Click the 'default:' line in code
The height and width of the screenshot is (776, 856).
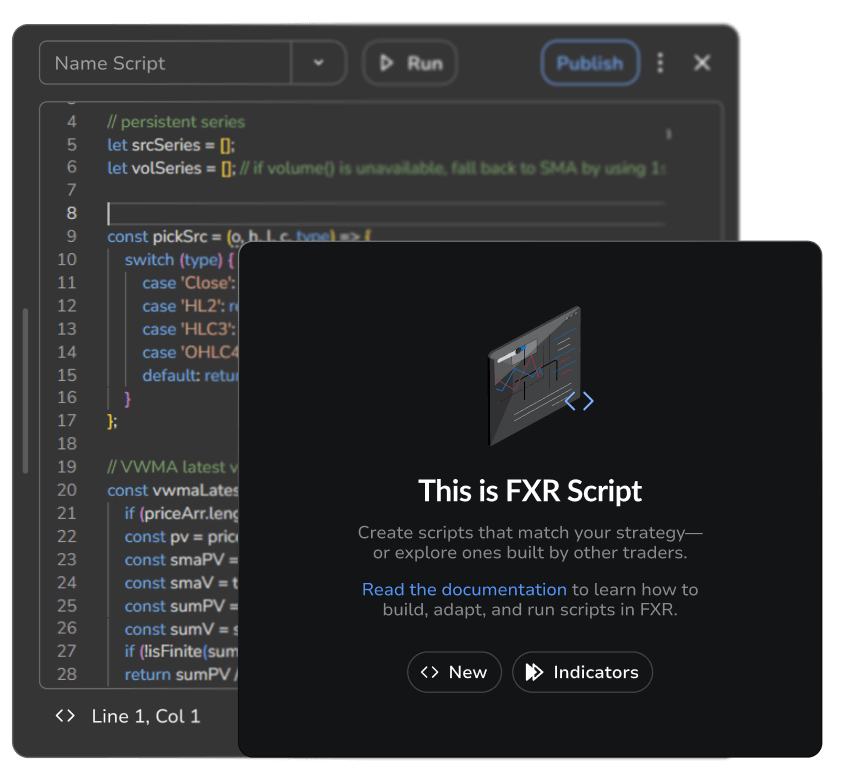pos(190,376)
